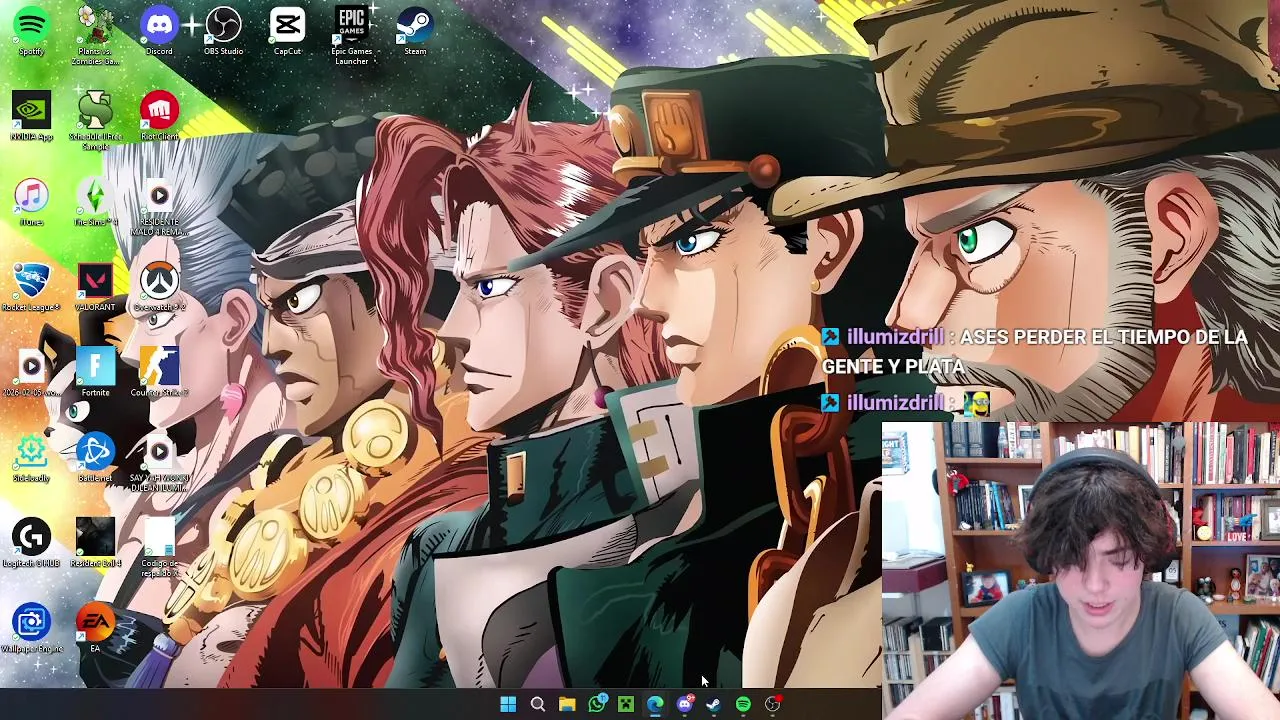
Task: Select the Counter-Strike 2 desktop icon
Action: pyautogui.click(x=159, y=372)
